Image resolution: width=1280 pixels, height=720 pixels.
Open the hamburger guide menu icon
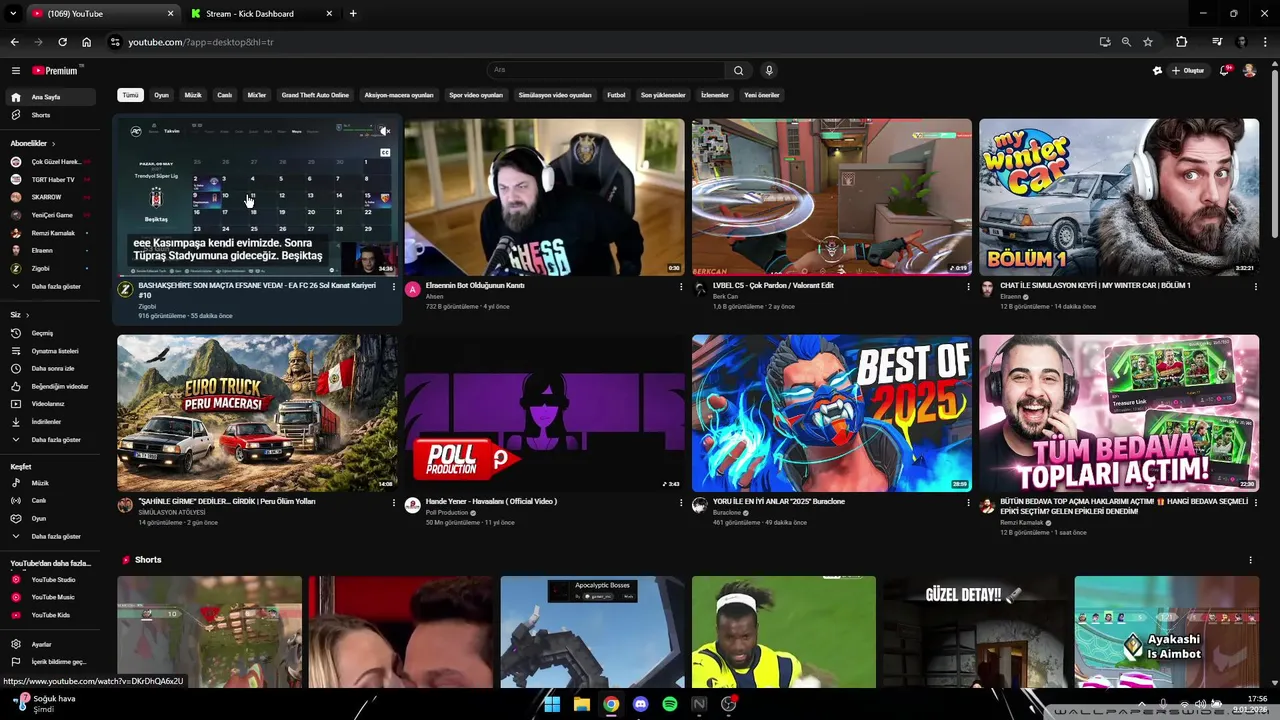pos(16,71)
